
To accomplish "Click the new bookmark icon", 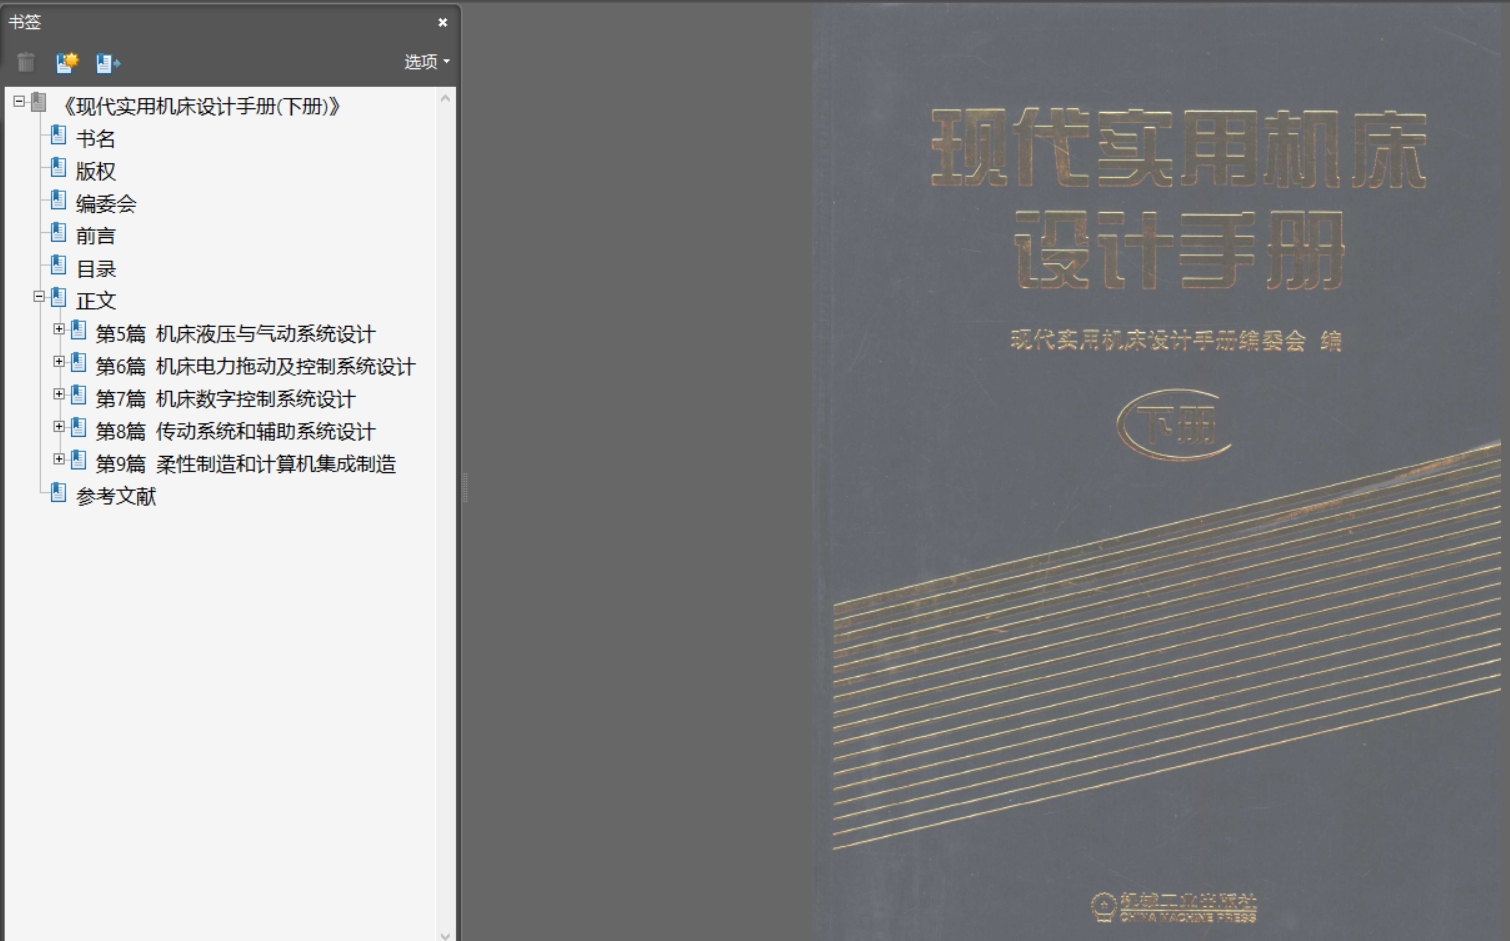I will click(67, 63).
